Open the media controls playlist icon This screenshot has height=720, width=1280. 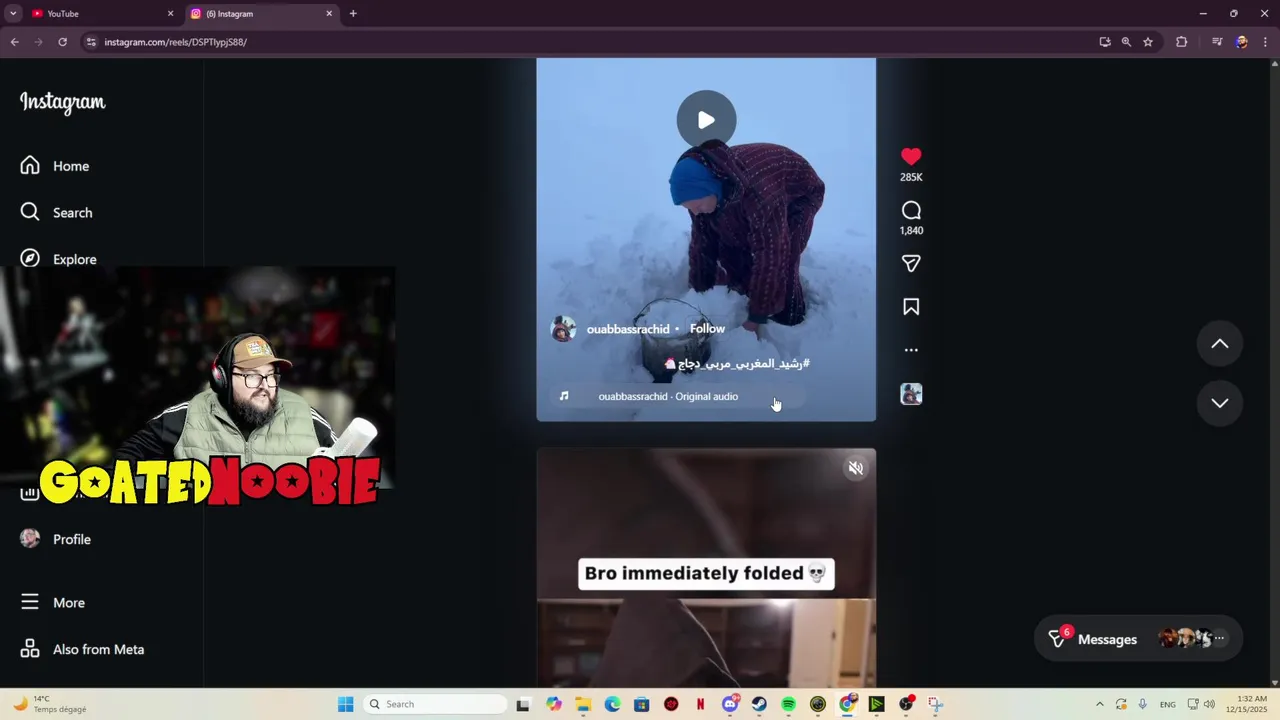tap(1217, 42)
